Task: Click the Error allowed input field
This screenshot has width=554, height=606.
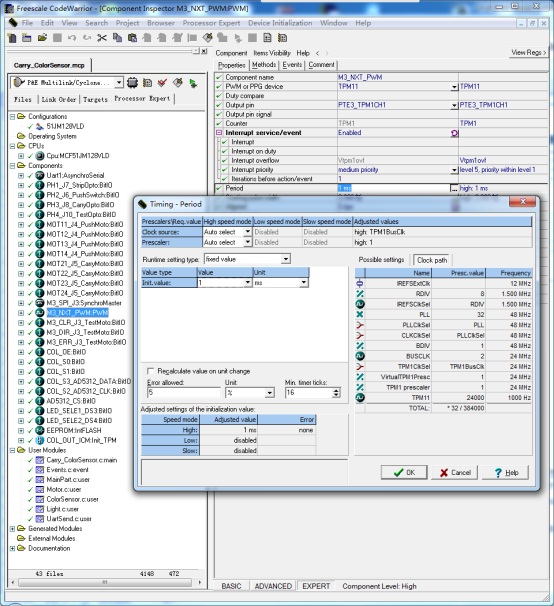Action: (x=184, y=393)
